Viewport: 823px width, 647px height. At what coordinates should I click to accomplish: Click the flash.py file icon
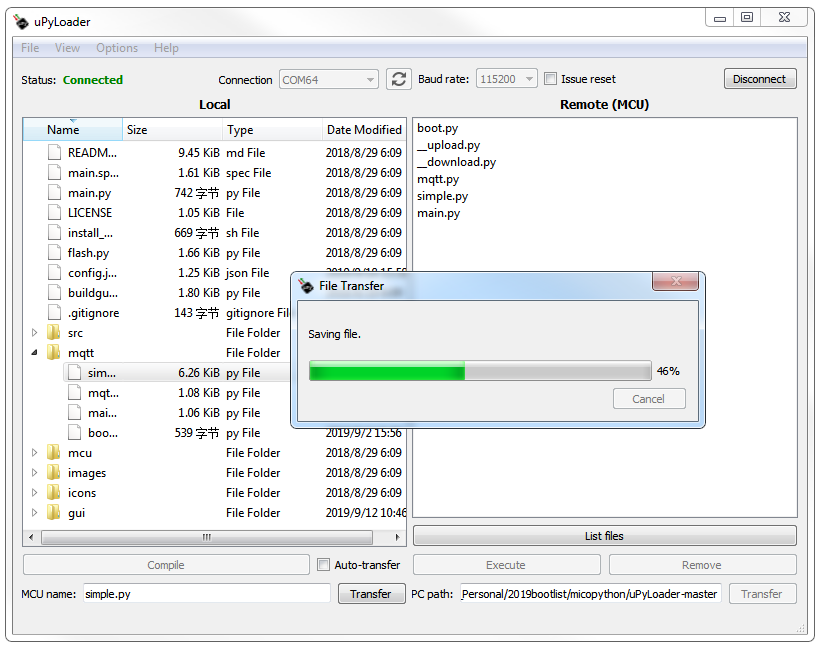click(55, 252)
